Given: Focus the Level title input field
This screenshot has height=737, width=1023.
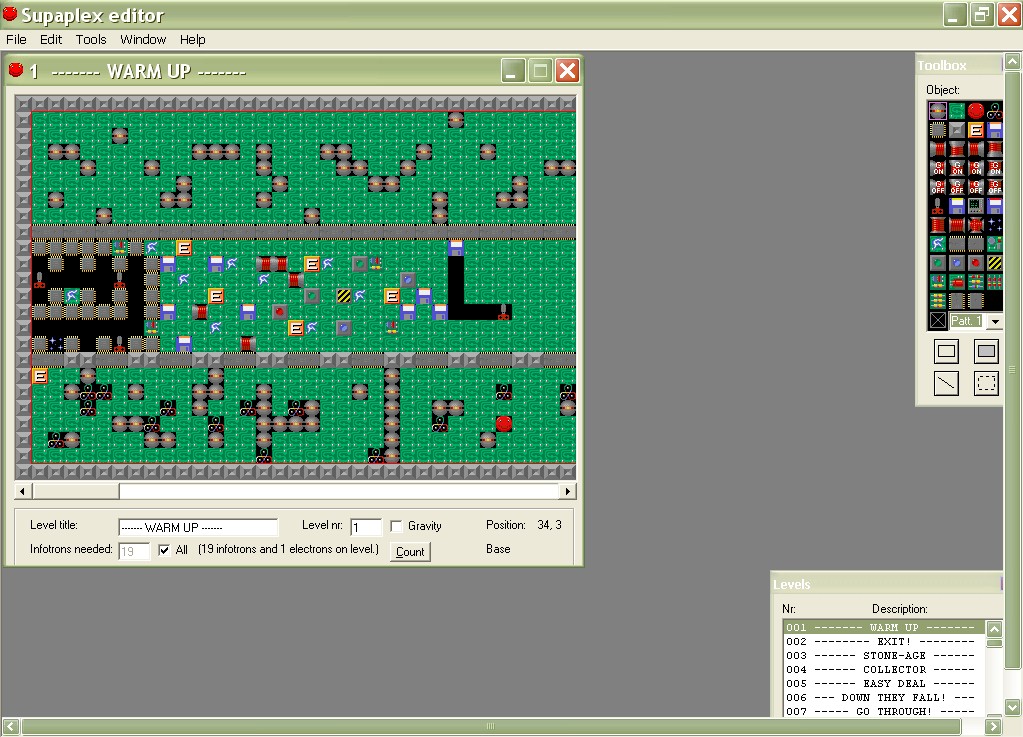Looking at the screenshot, I should click(x=198, y=527).
